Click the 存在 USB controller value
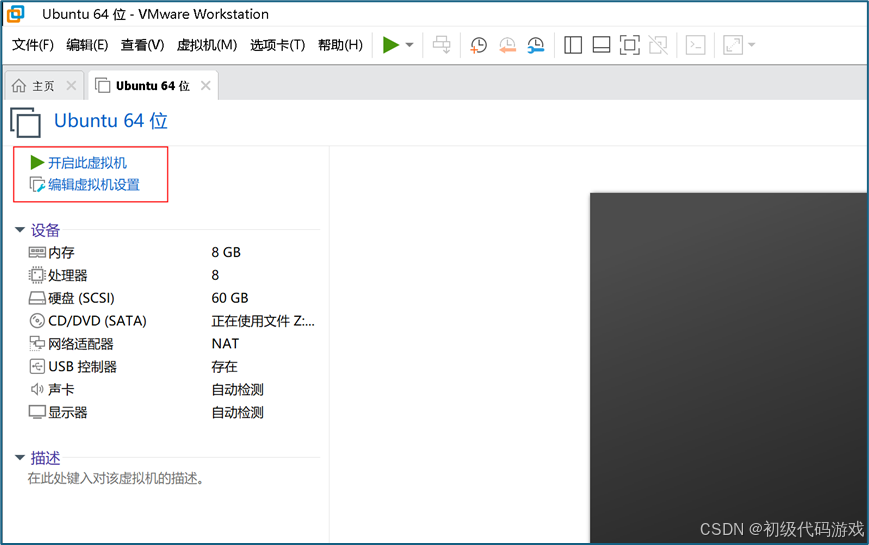869x545 pixels. point(224,366)
